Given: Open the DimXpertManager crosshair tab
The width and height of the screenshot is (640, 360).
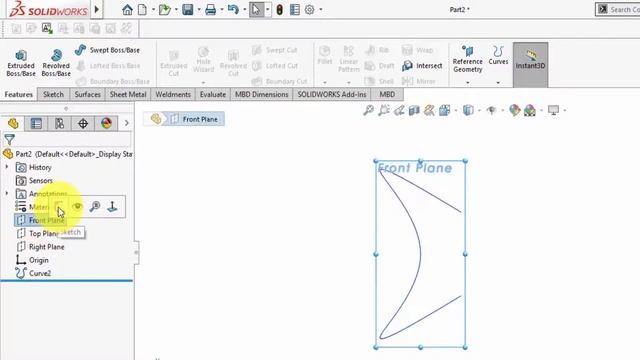Looking at the screenshot, I should [83, 123].
